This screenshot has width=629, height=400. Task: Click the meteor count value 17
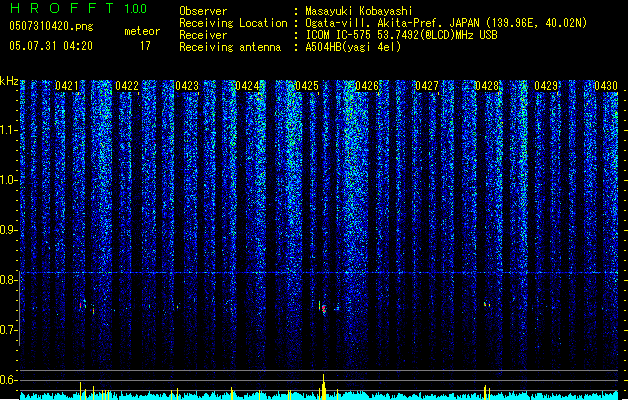pos(145,46)
